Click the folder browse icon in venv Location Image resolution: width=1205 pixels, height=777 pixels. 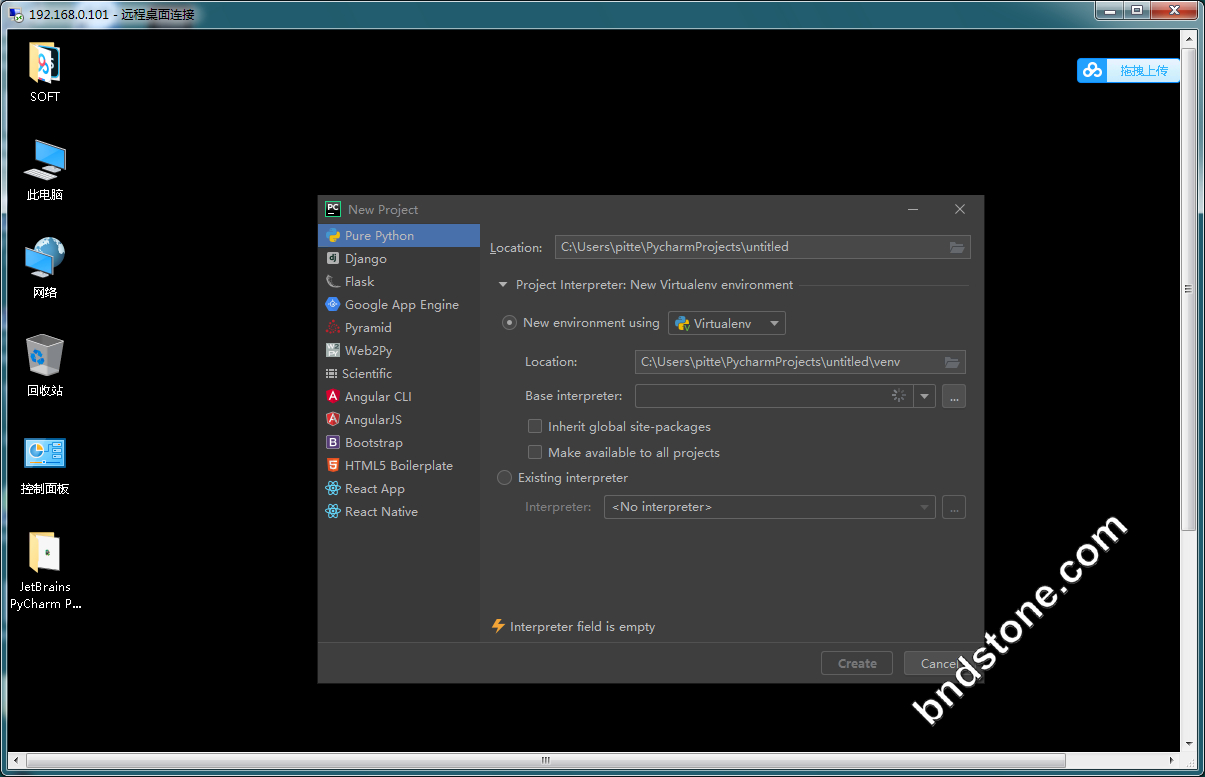click(x=951, y=362)
